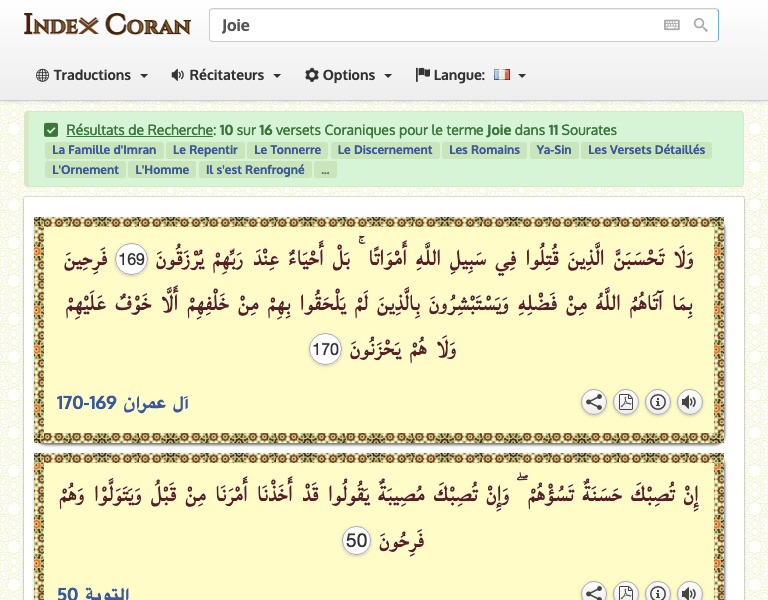This screenshot has width=768, height=600.
Task: Filter by Le Repentir sourate
Action: [205, 150]
